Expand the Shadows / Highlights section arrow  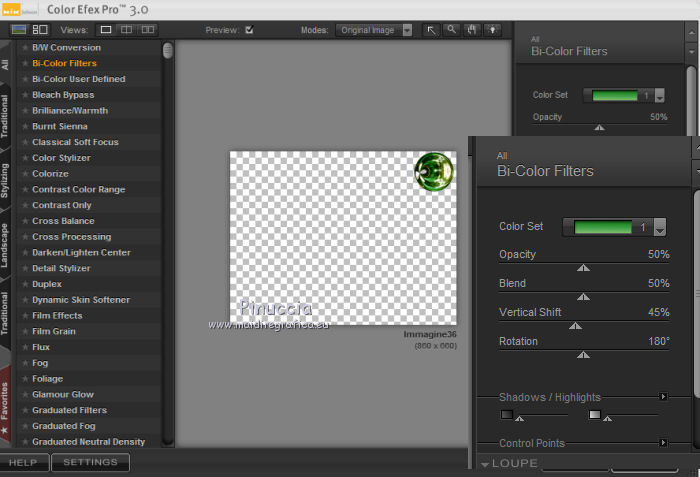pos(663,397)
